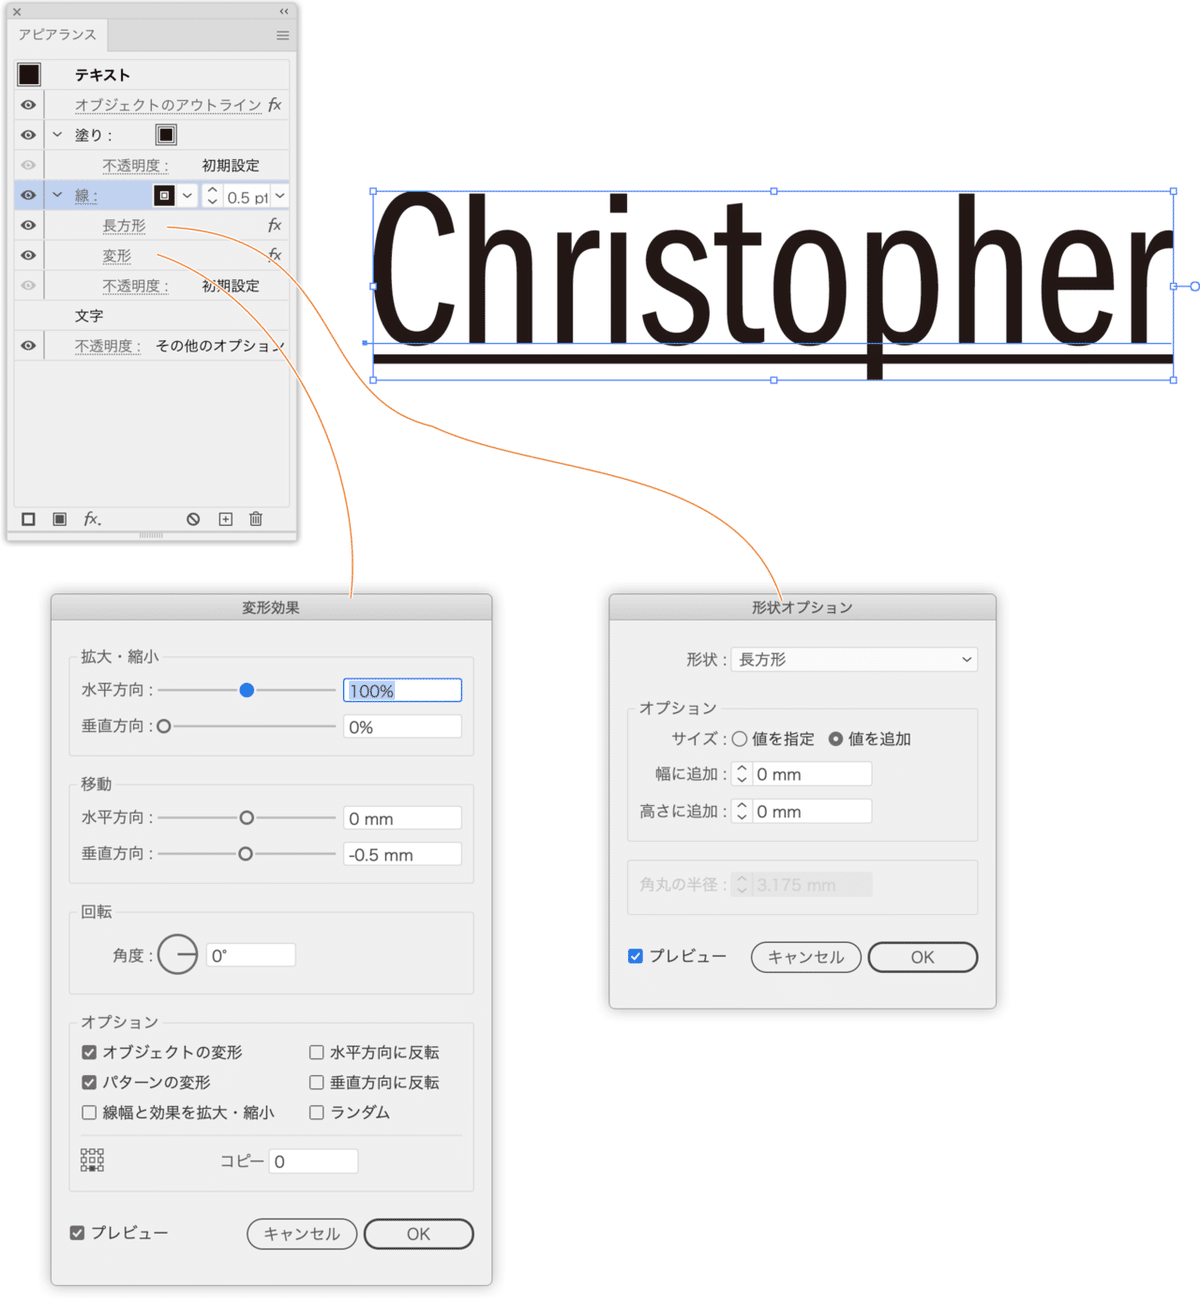The width and height of the screenshot is (1200, 1300).
Task: Toggle visibility of bottom 不透明度 row
Action: pos(28,345)
